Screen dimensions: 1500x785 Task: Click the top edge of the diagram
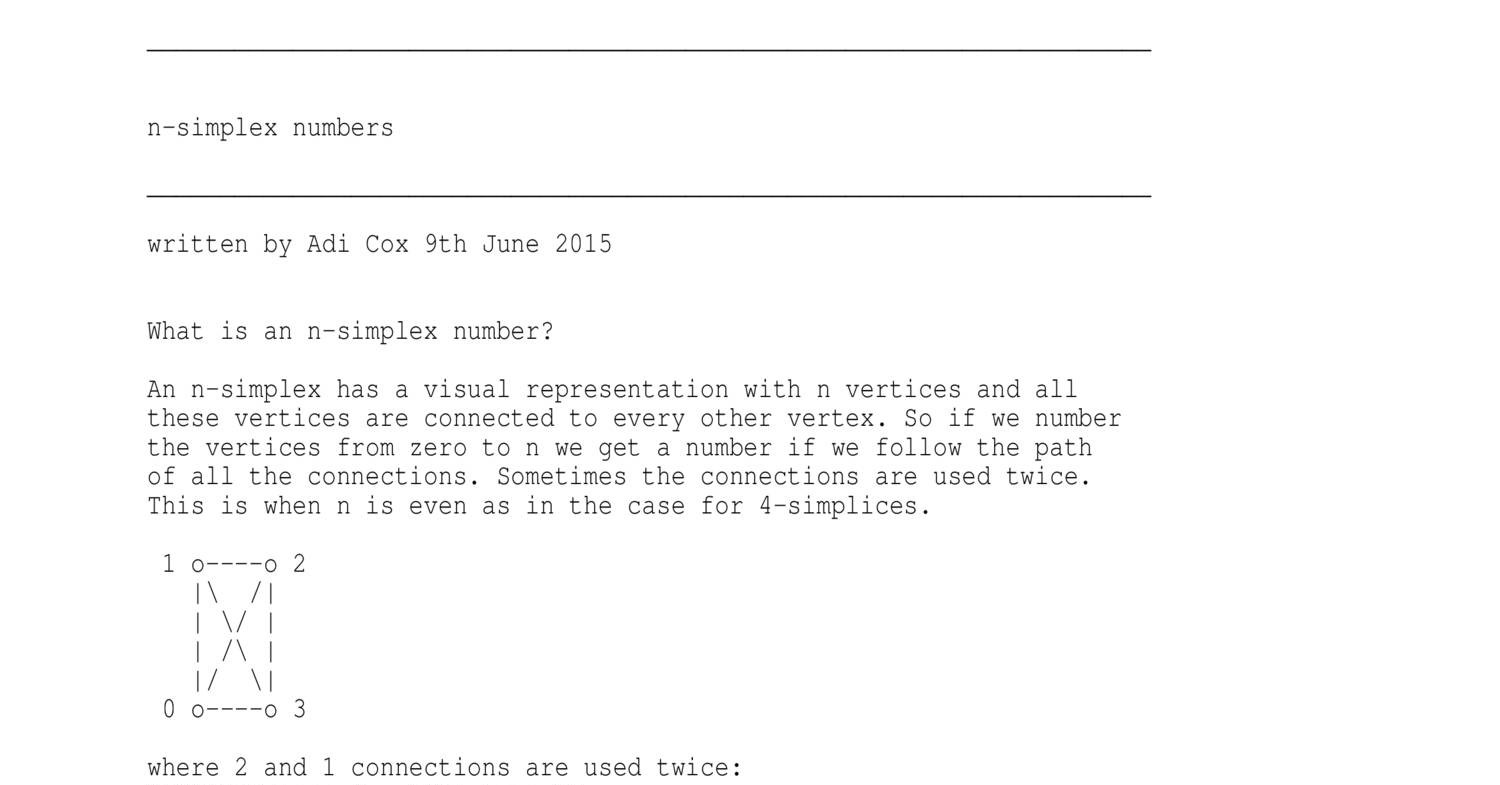click(234, 565)
